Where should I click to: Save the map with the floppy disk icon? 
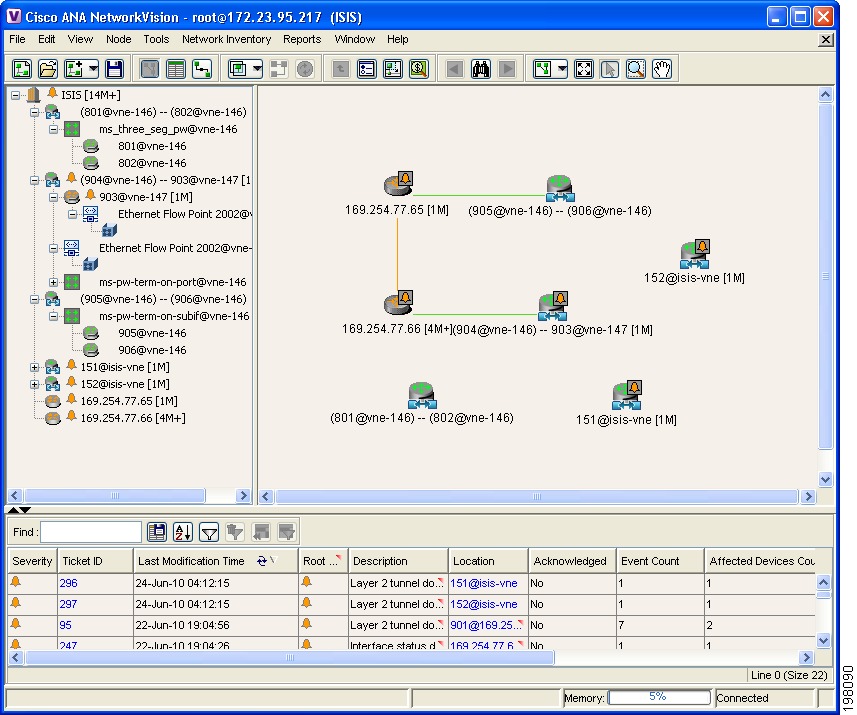click(x=114, y=69)
